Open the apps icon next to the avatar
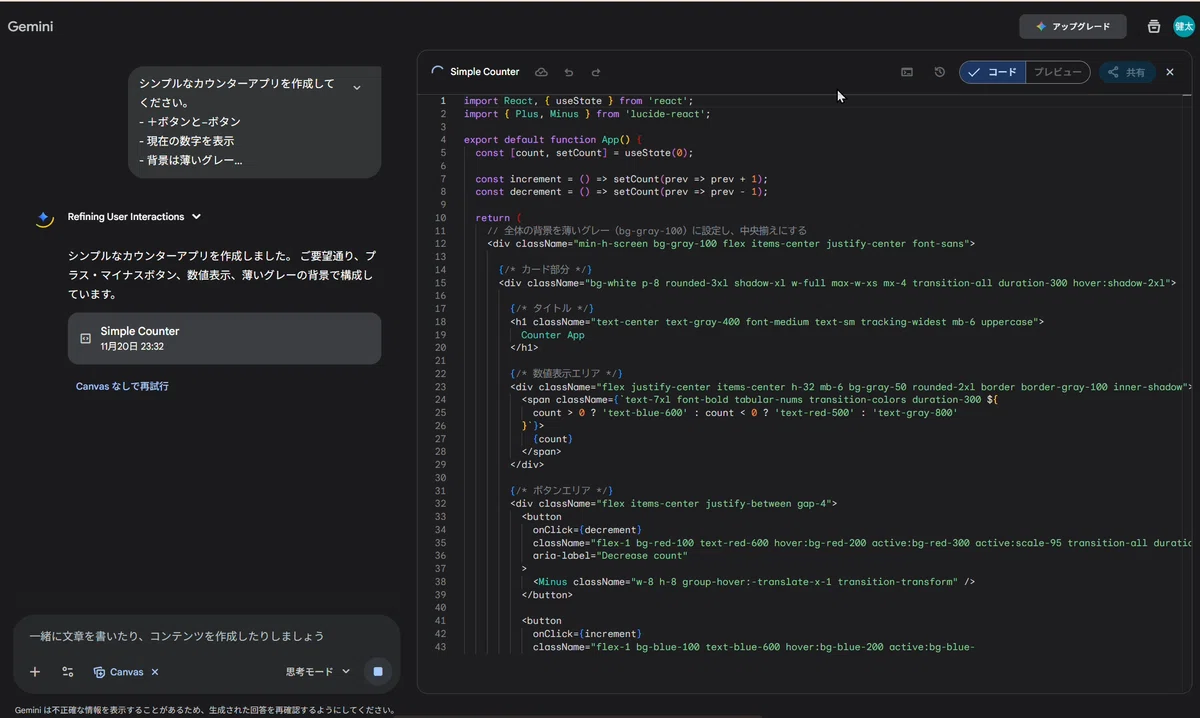 [1154, 26]
